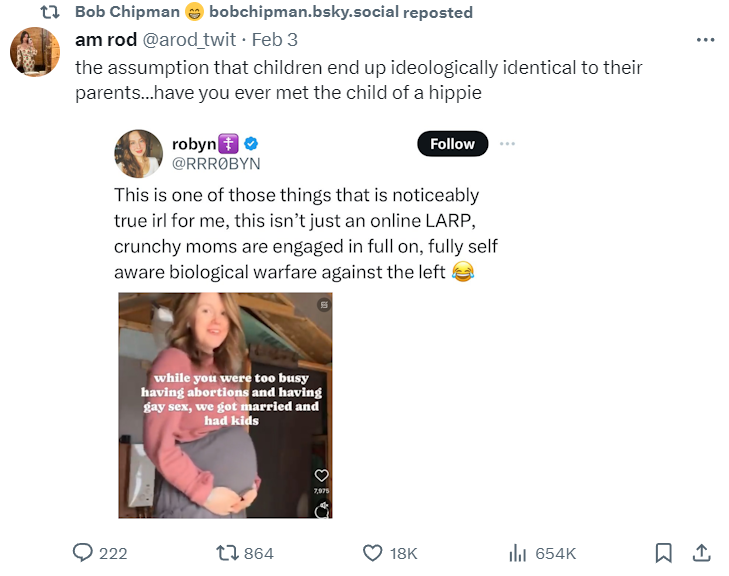The height and width of the screenshot is (576, 729).
Task: Open the top-right post options ellipsis
Action: click(x=706, y=40)
